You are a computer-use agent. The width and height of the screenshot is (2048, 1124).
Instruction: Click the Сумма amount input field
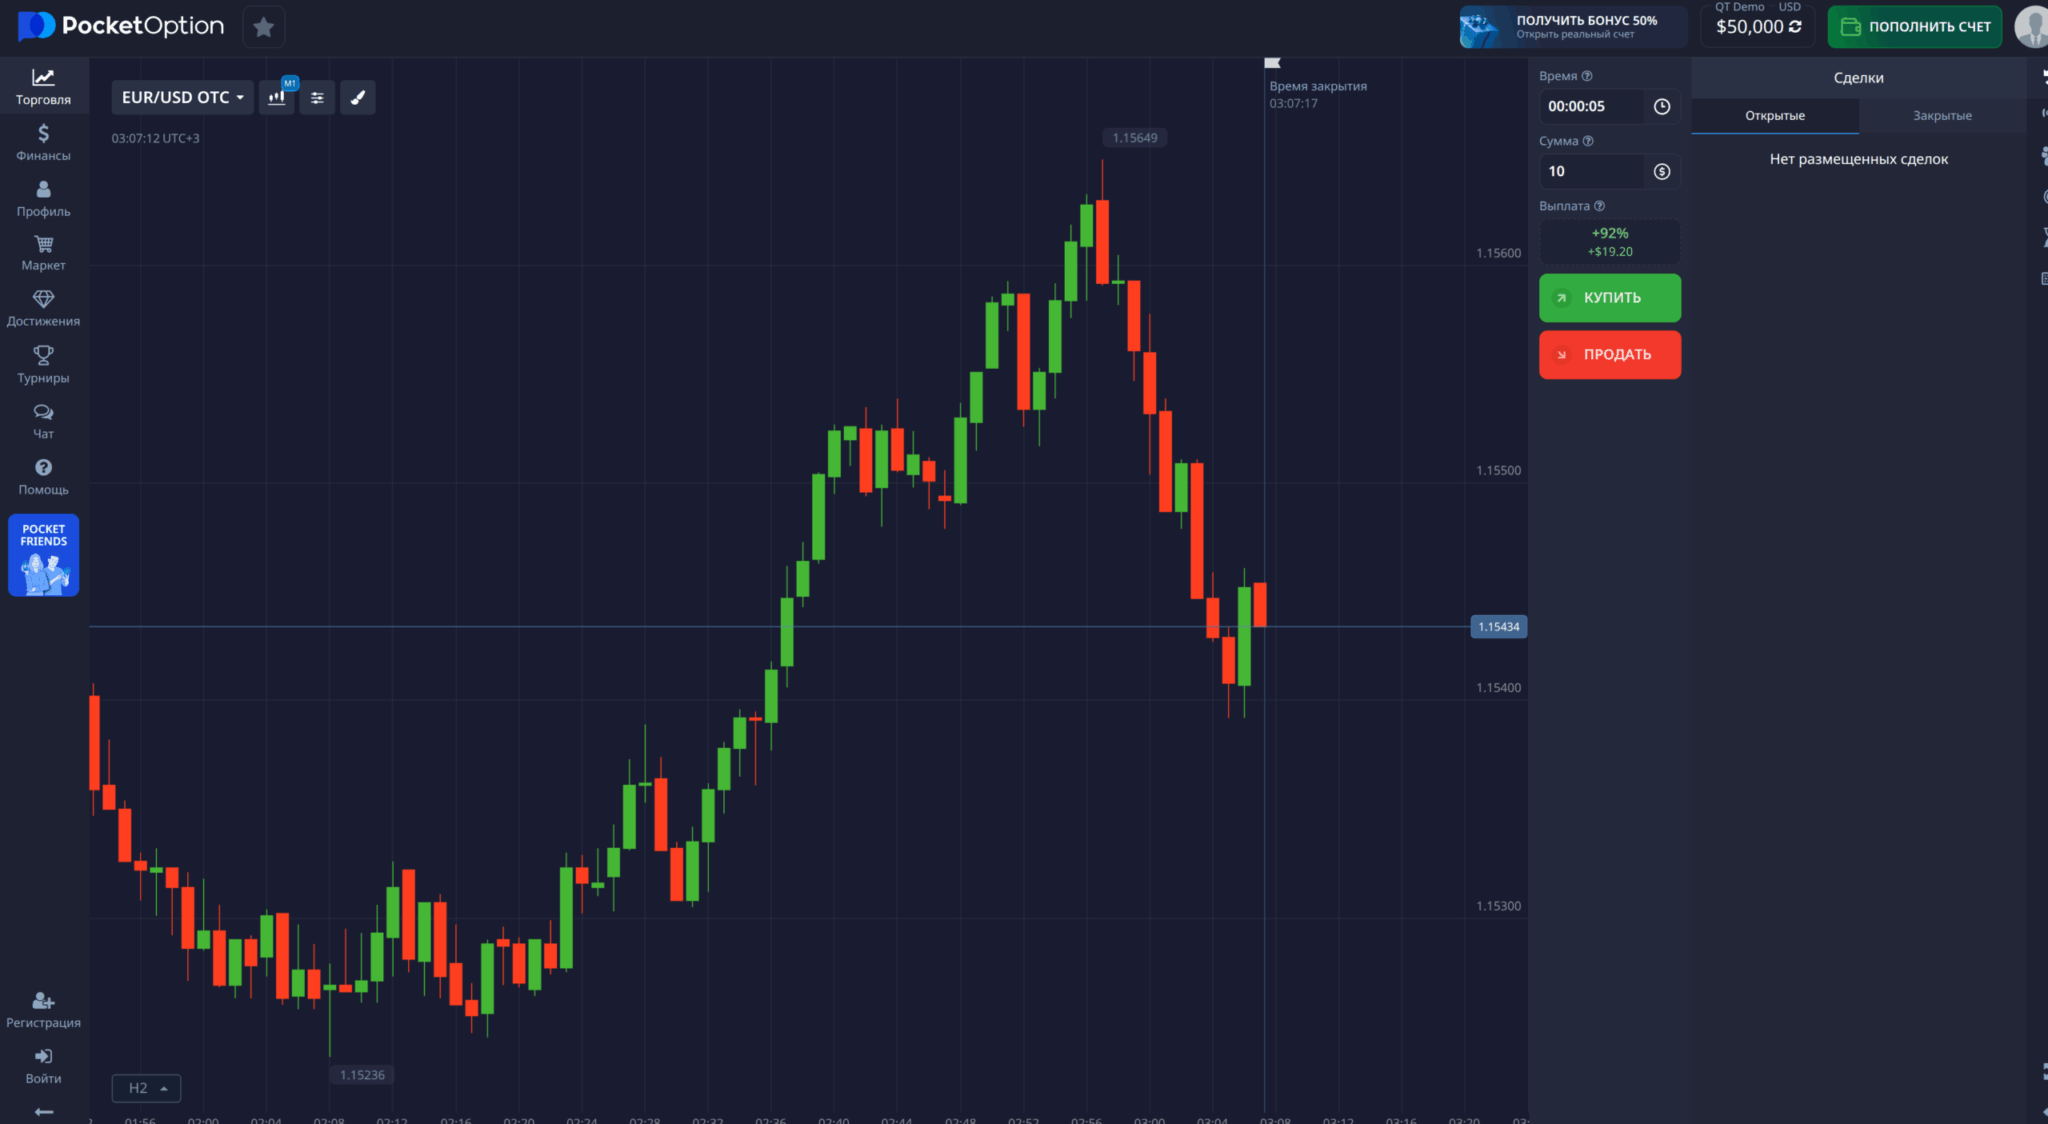pyautogui.click(x=1592, y=172)
